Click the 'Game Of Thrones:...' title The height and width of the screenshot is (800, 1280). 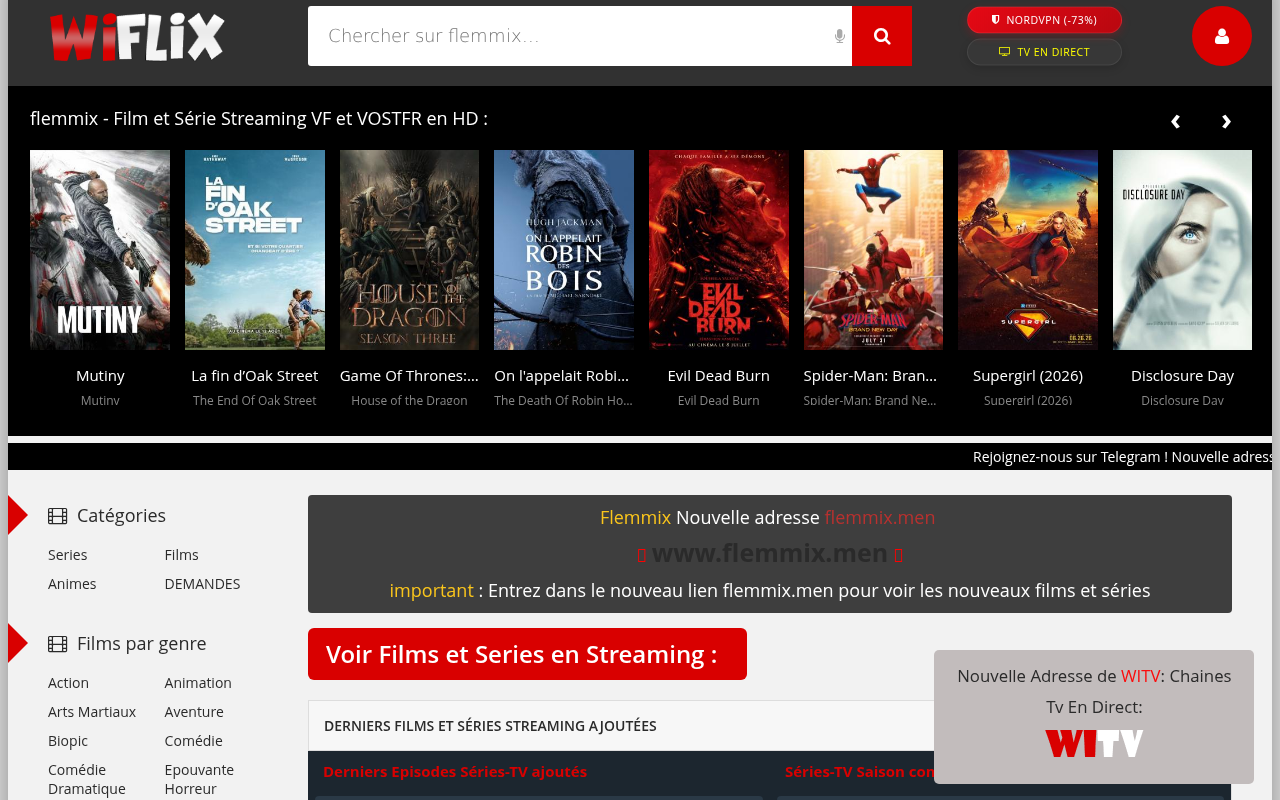pos(409,376)
